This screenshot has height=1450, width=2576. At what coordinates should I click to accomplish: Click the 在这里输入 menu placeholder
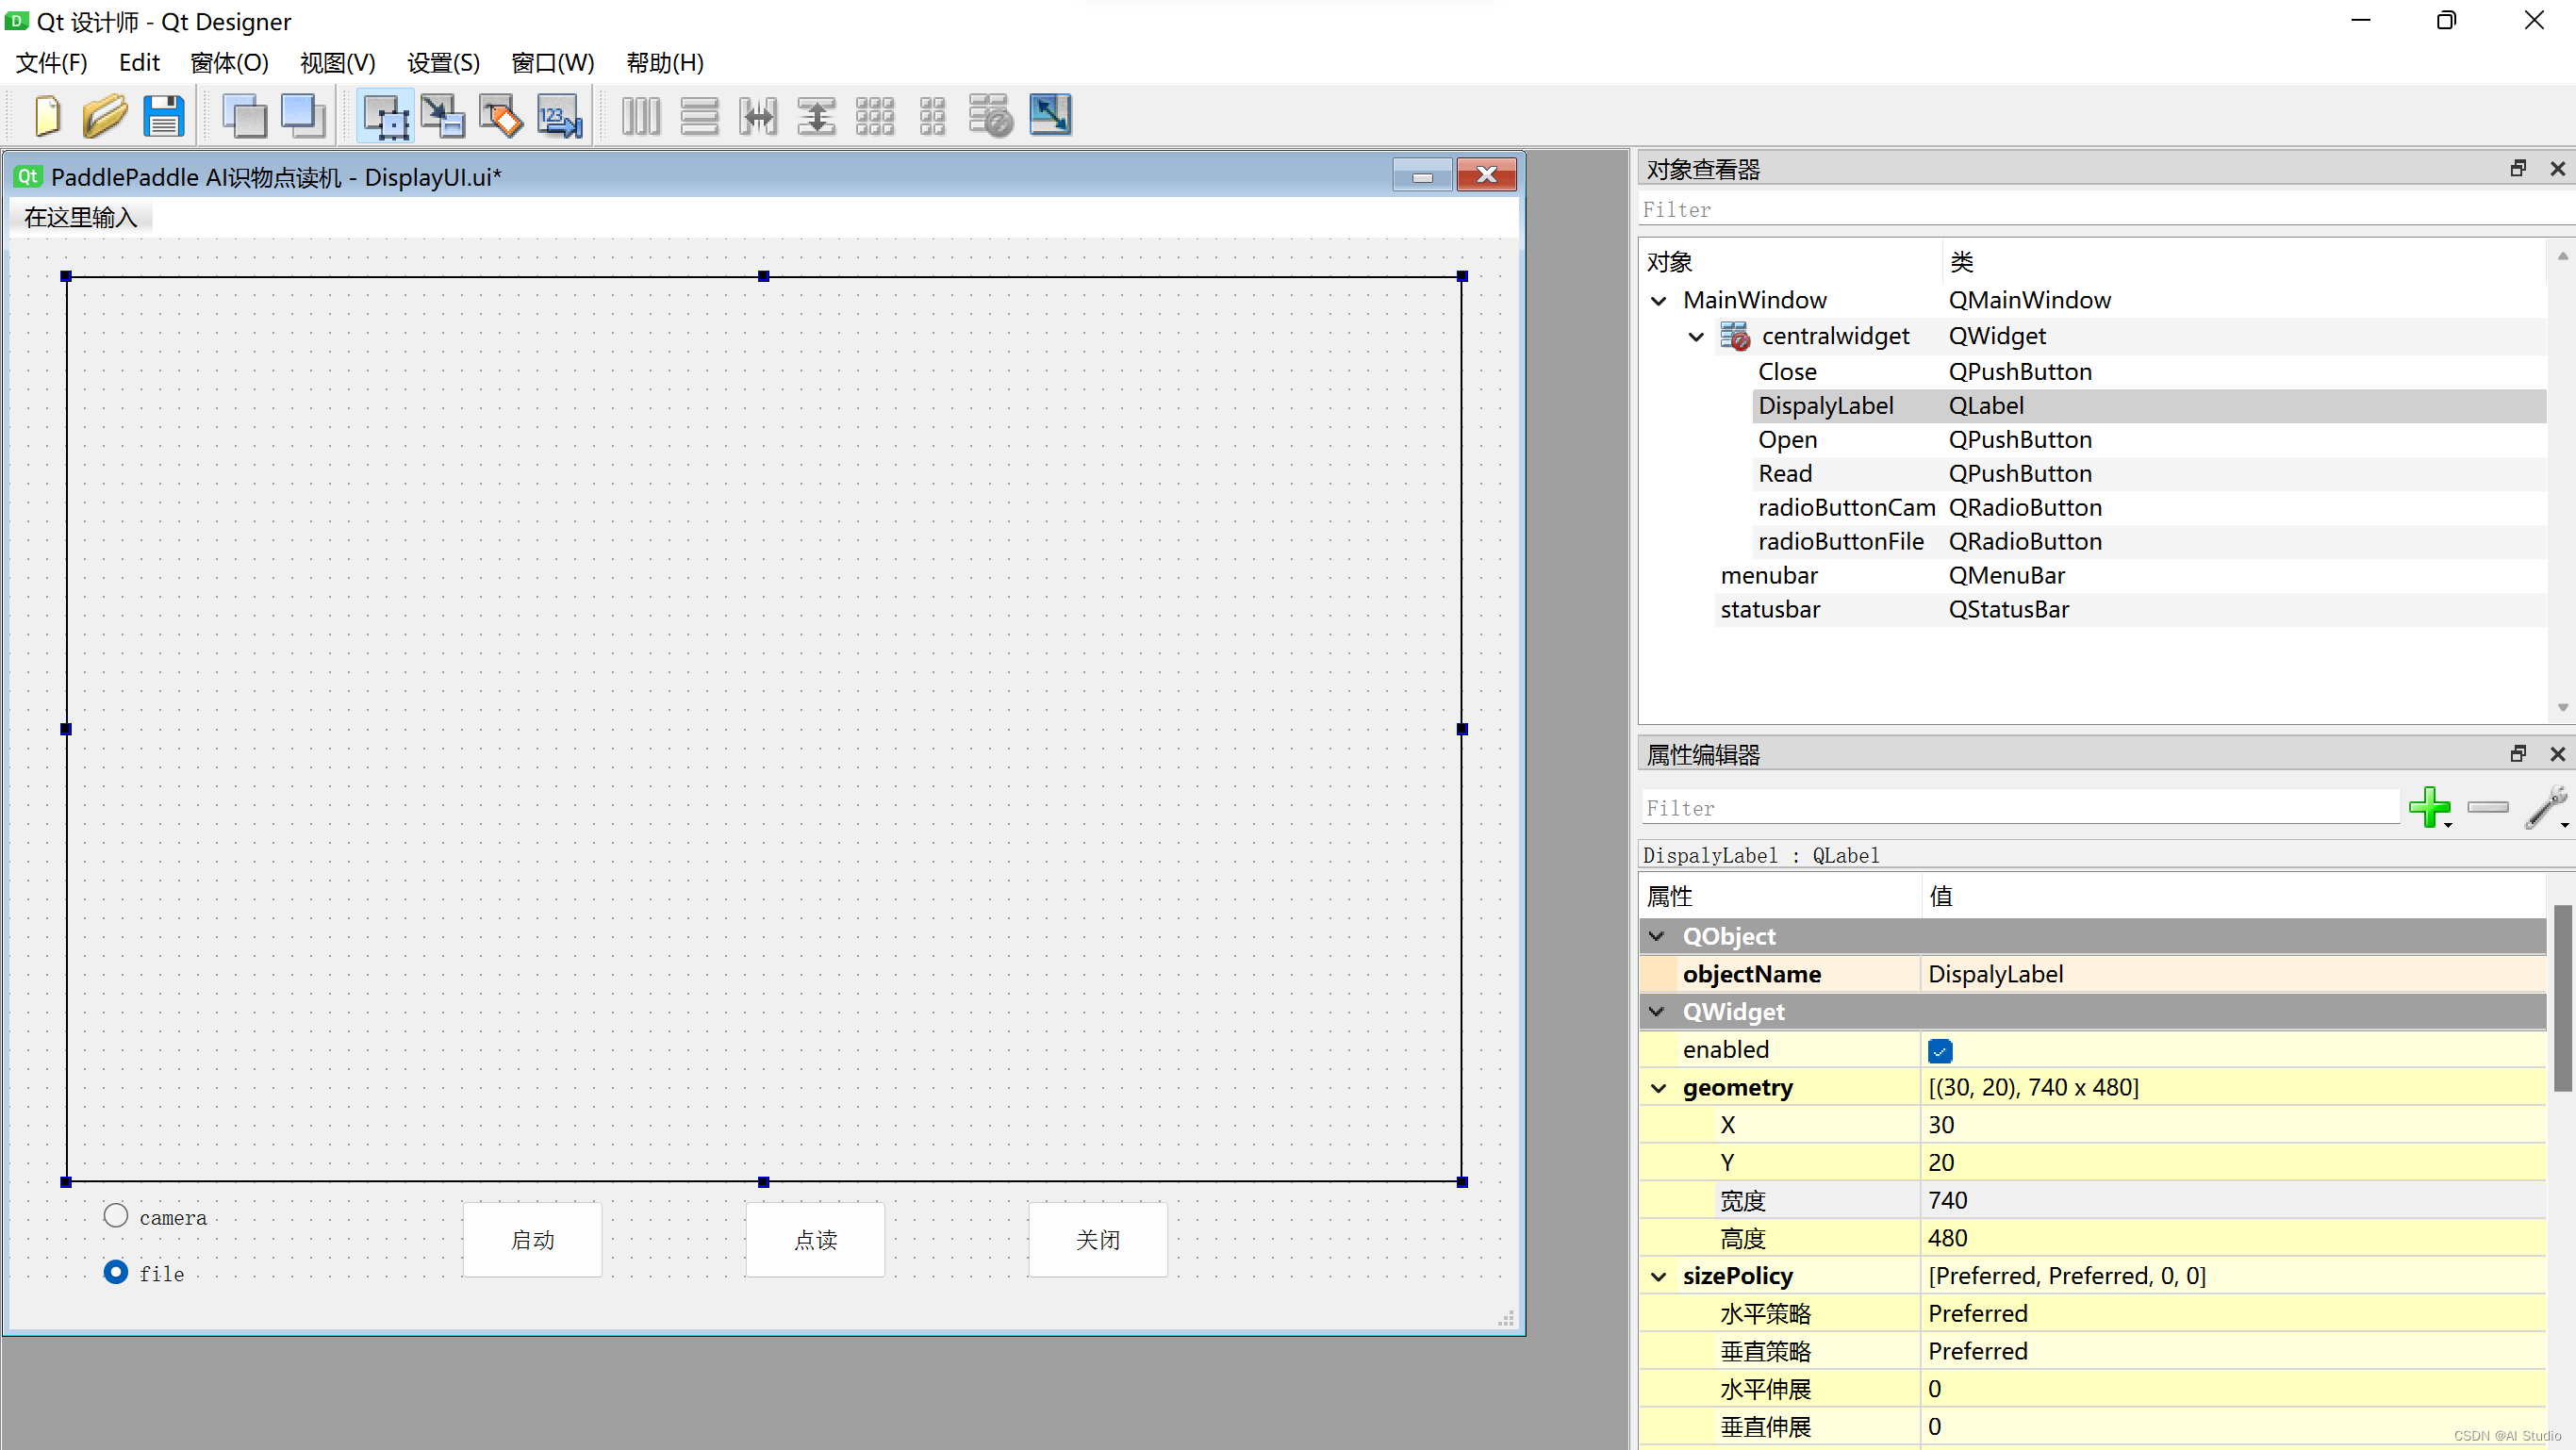coord(80,217)
